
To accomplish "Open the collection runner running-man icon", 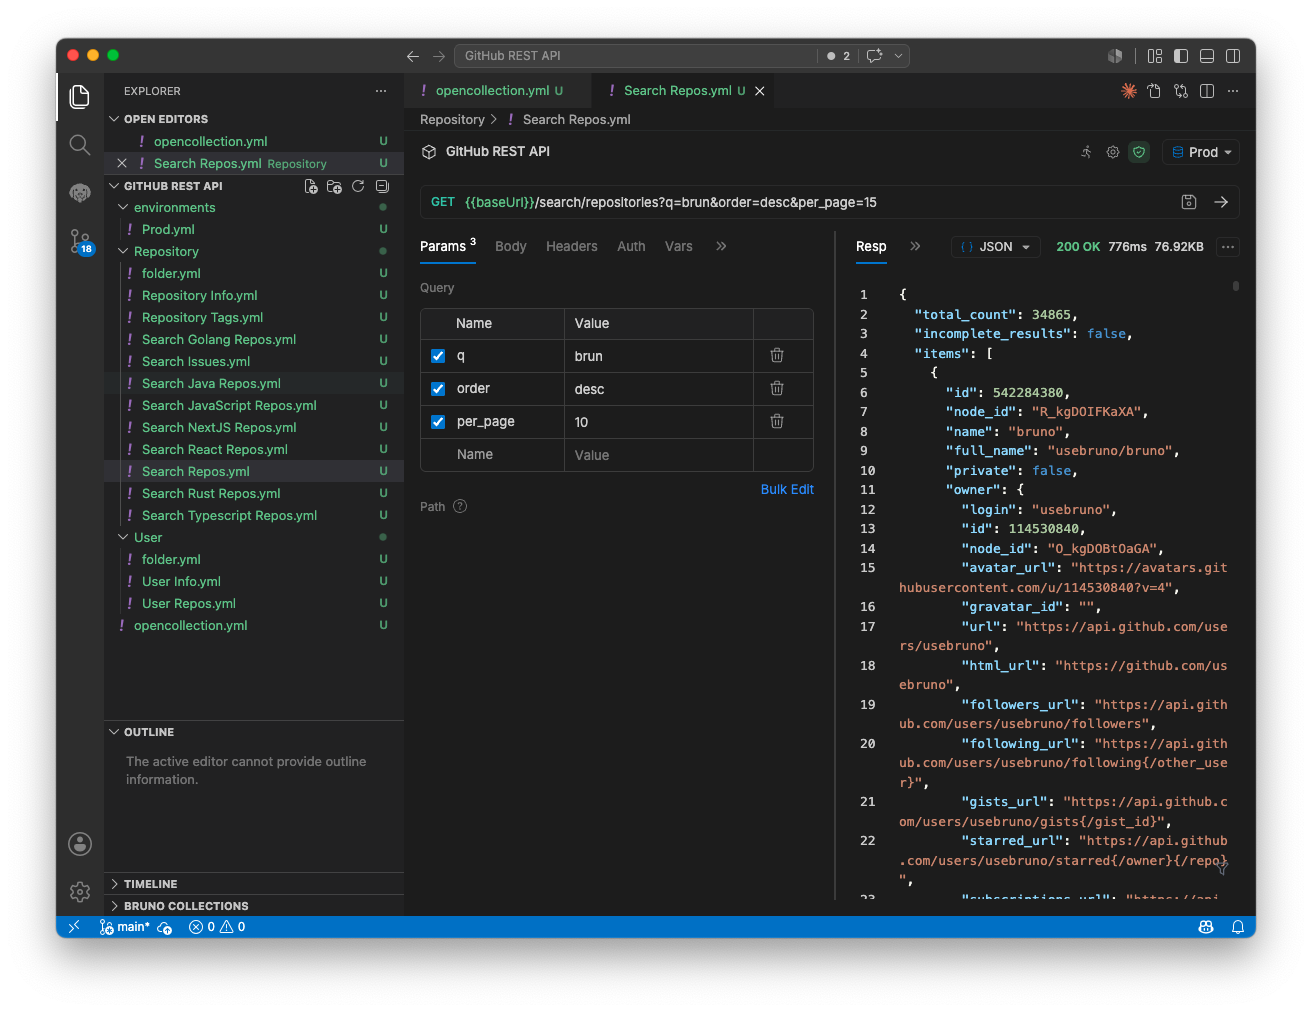I will click(1086, 152).
